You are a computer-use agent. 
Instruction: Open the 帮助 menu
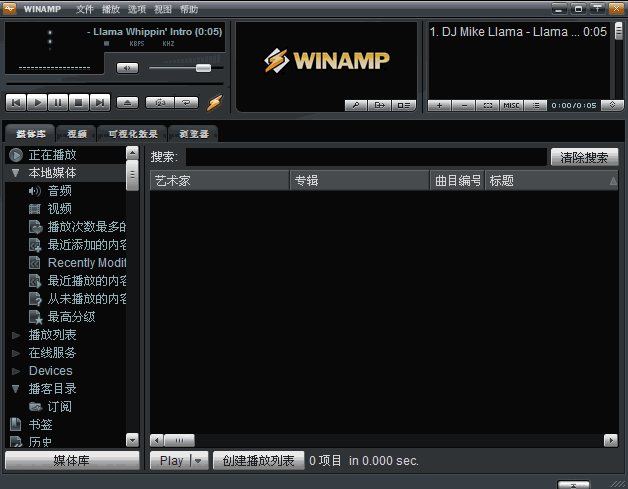coord(189,9)
